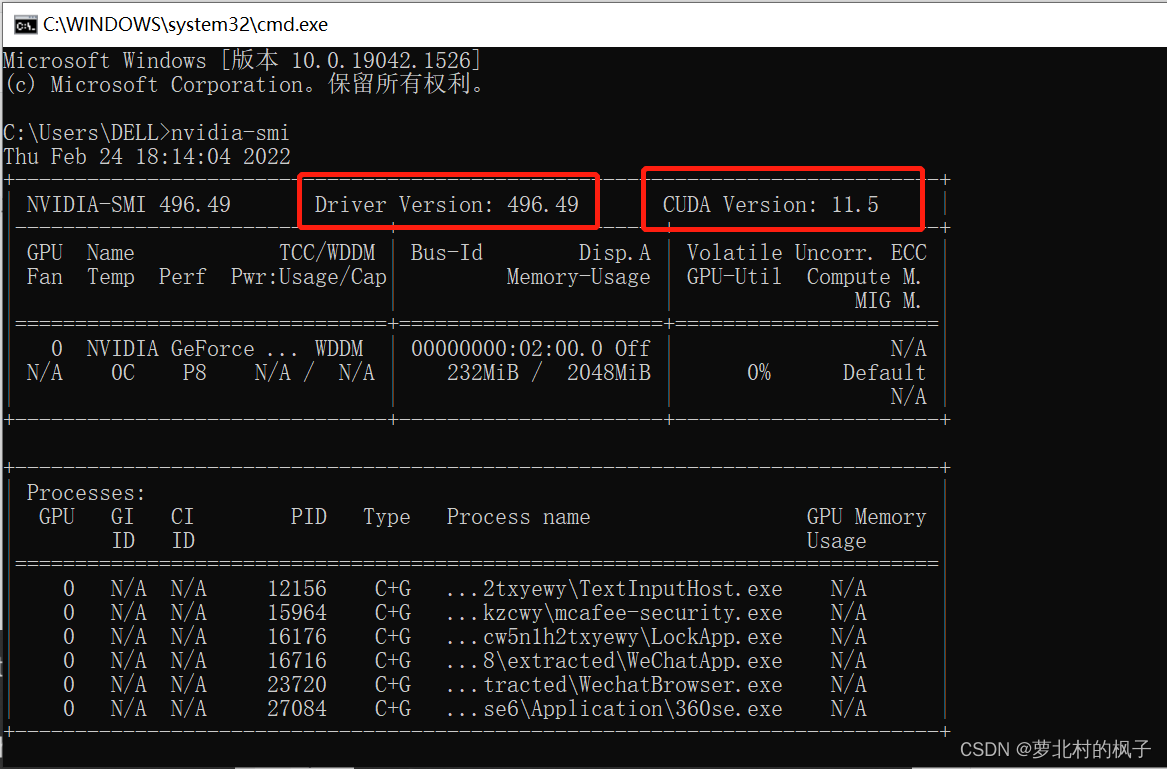Click PID 15964 in process list
Image resolution: width=1167 pixels, height=769 pixels.
(297, 613)
